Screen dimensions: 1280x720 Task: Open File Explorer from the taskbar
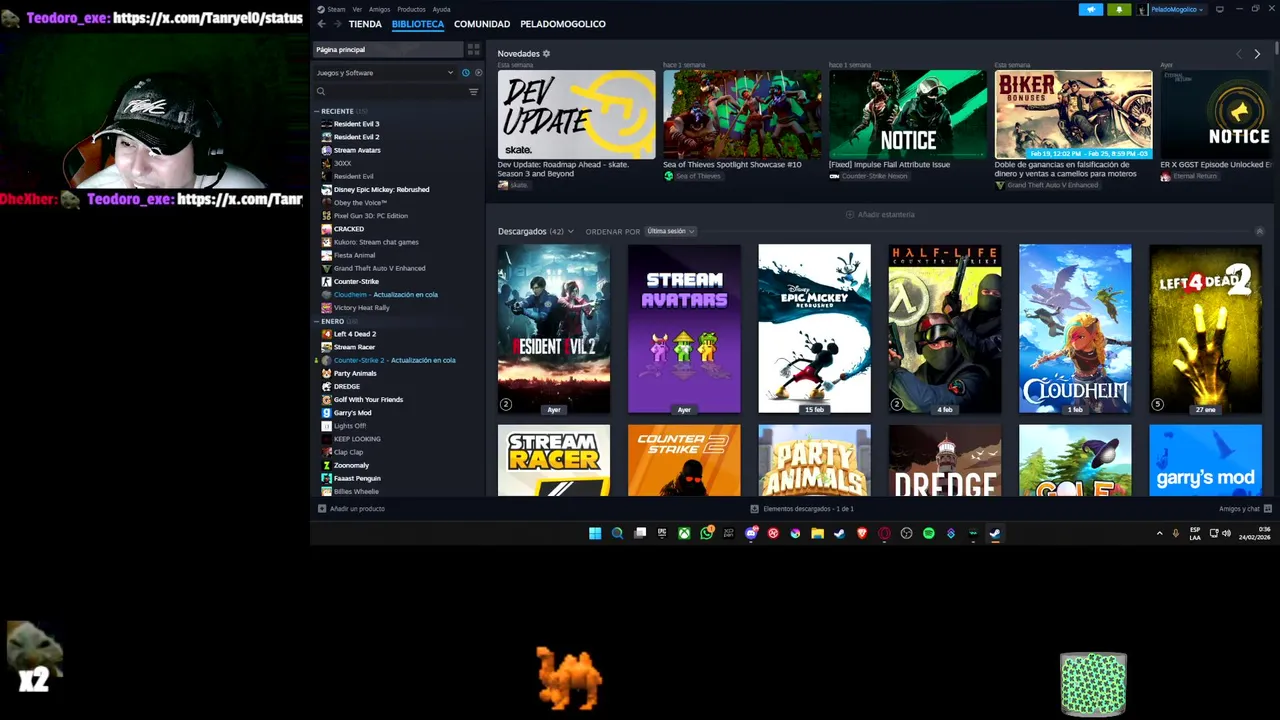(817, 533)
